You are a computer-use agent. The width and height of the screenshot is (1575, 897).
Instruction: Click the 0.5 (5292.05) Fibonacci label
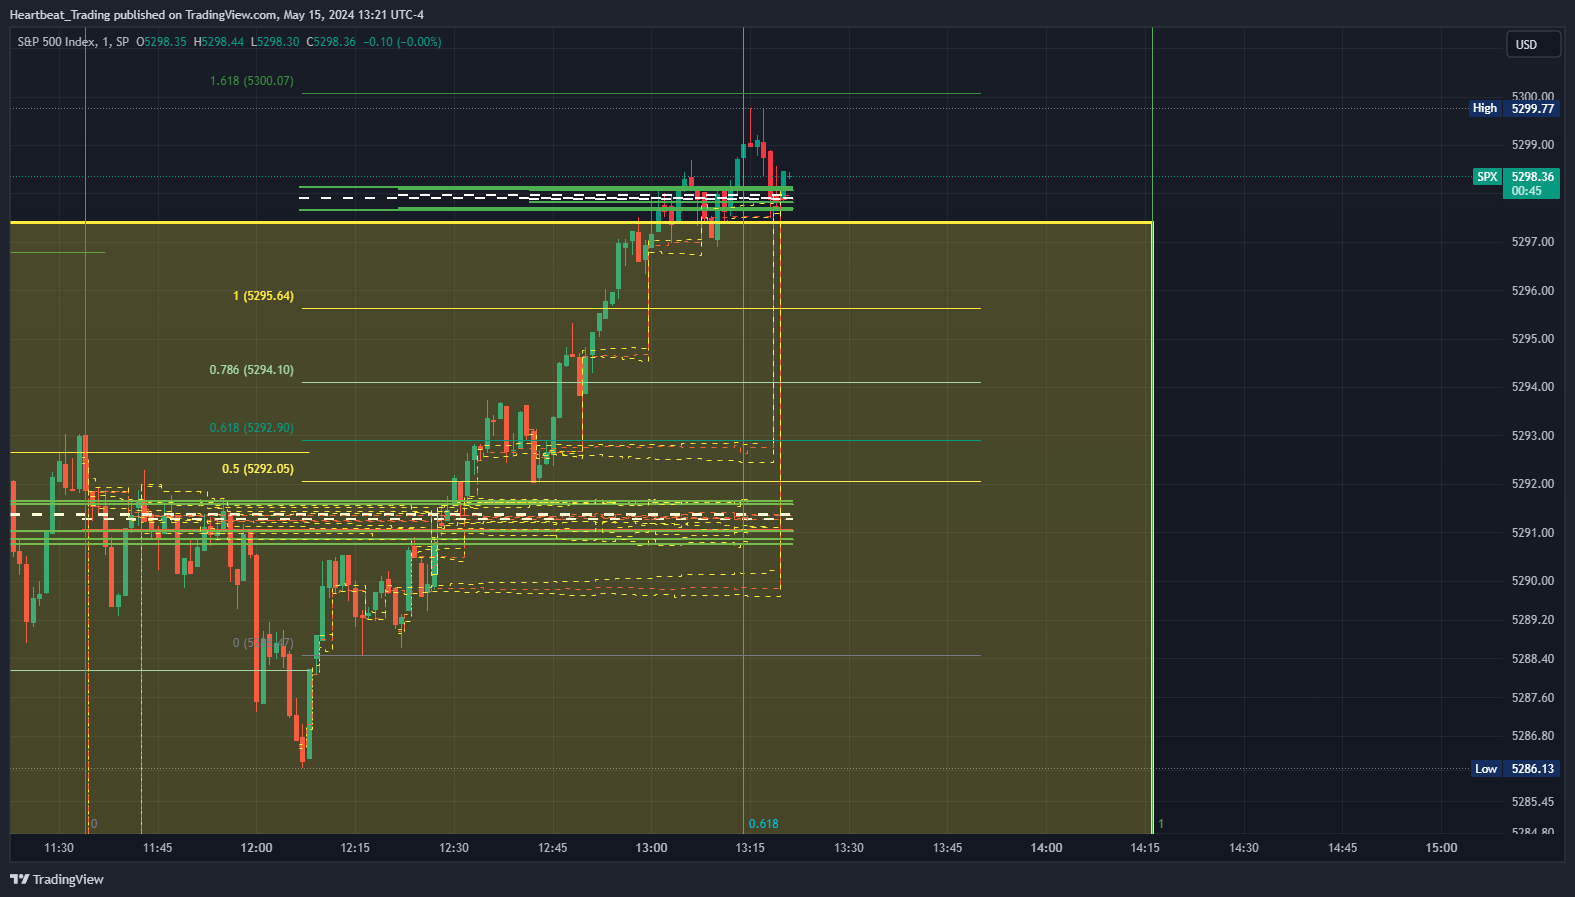(258, 469)
